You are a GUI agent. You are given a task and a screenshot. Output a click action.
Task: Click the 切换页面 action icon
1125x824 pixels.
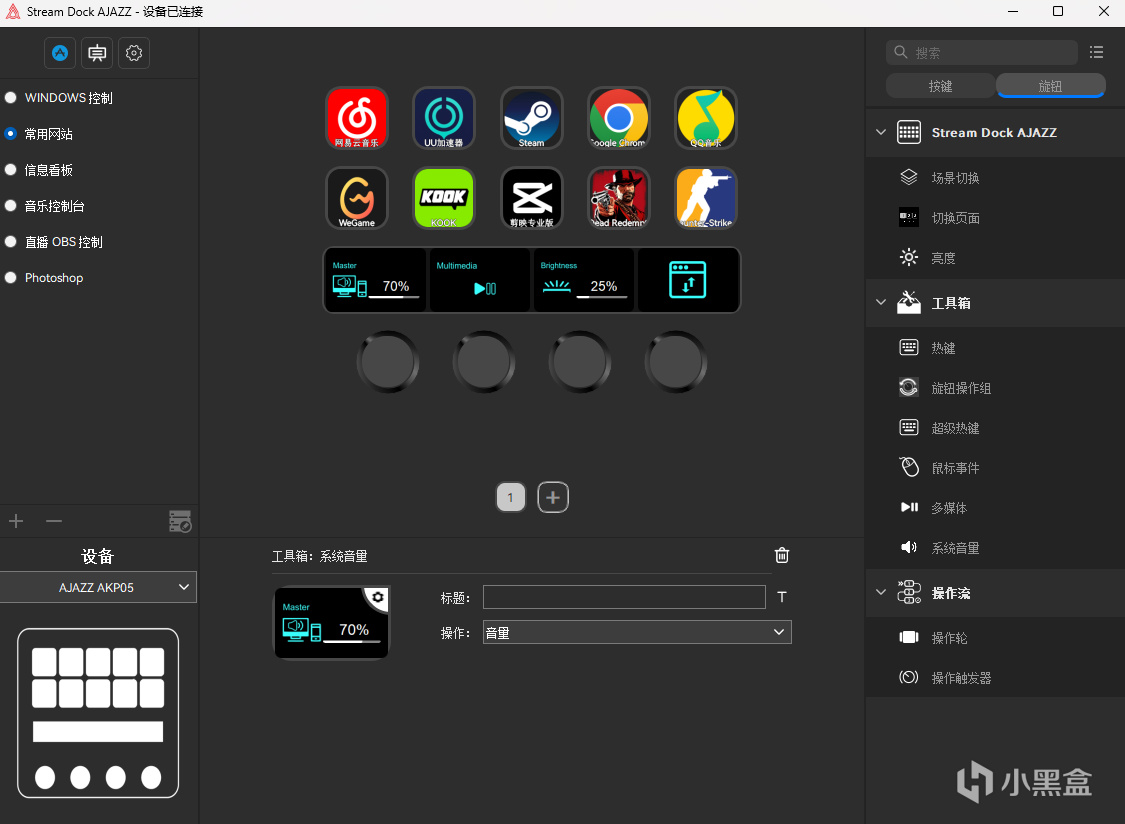[x=909, y=217]
